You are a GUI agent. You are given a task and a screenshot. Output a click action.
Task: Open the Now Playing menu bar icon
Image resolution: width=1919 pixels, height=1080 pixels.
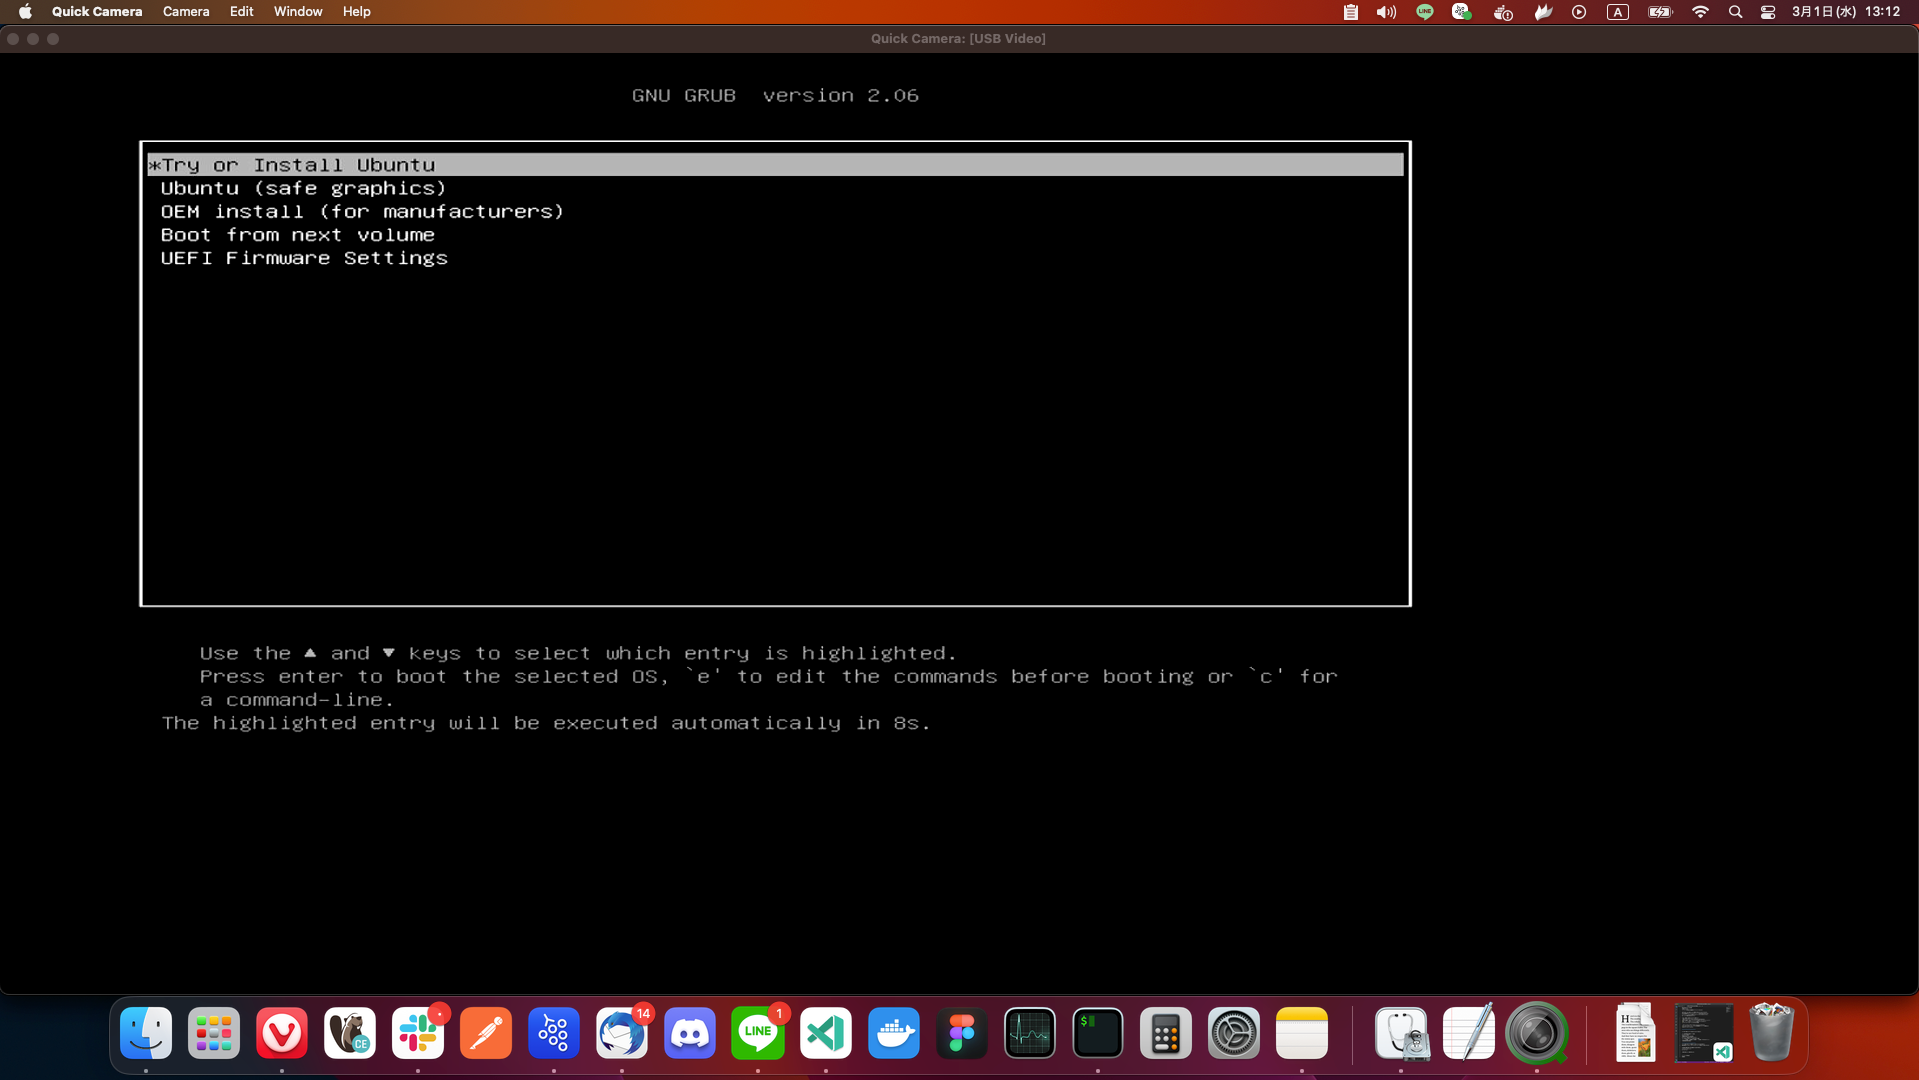pos(1579,12)
